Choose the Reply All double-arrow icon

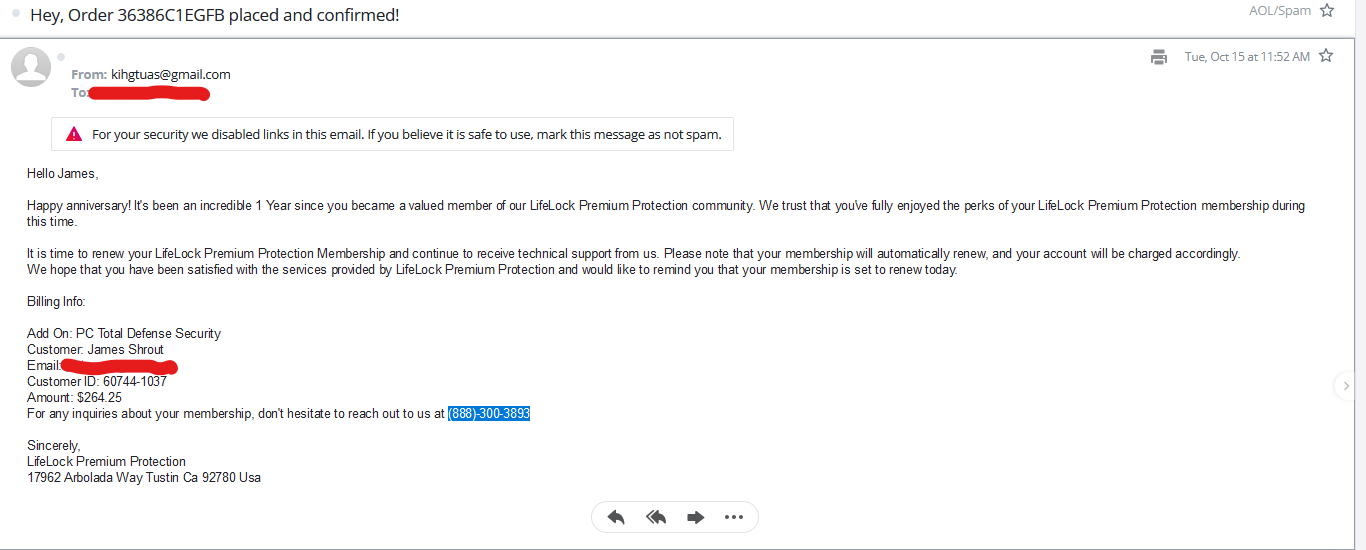tap(656, 517)
